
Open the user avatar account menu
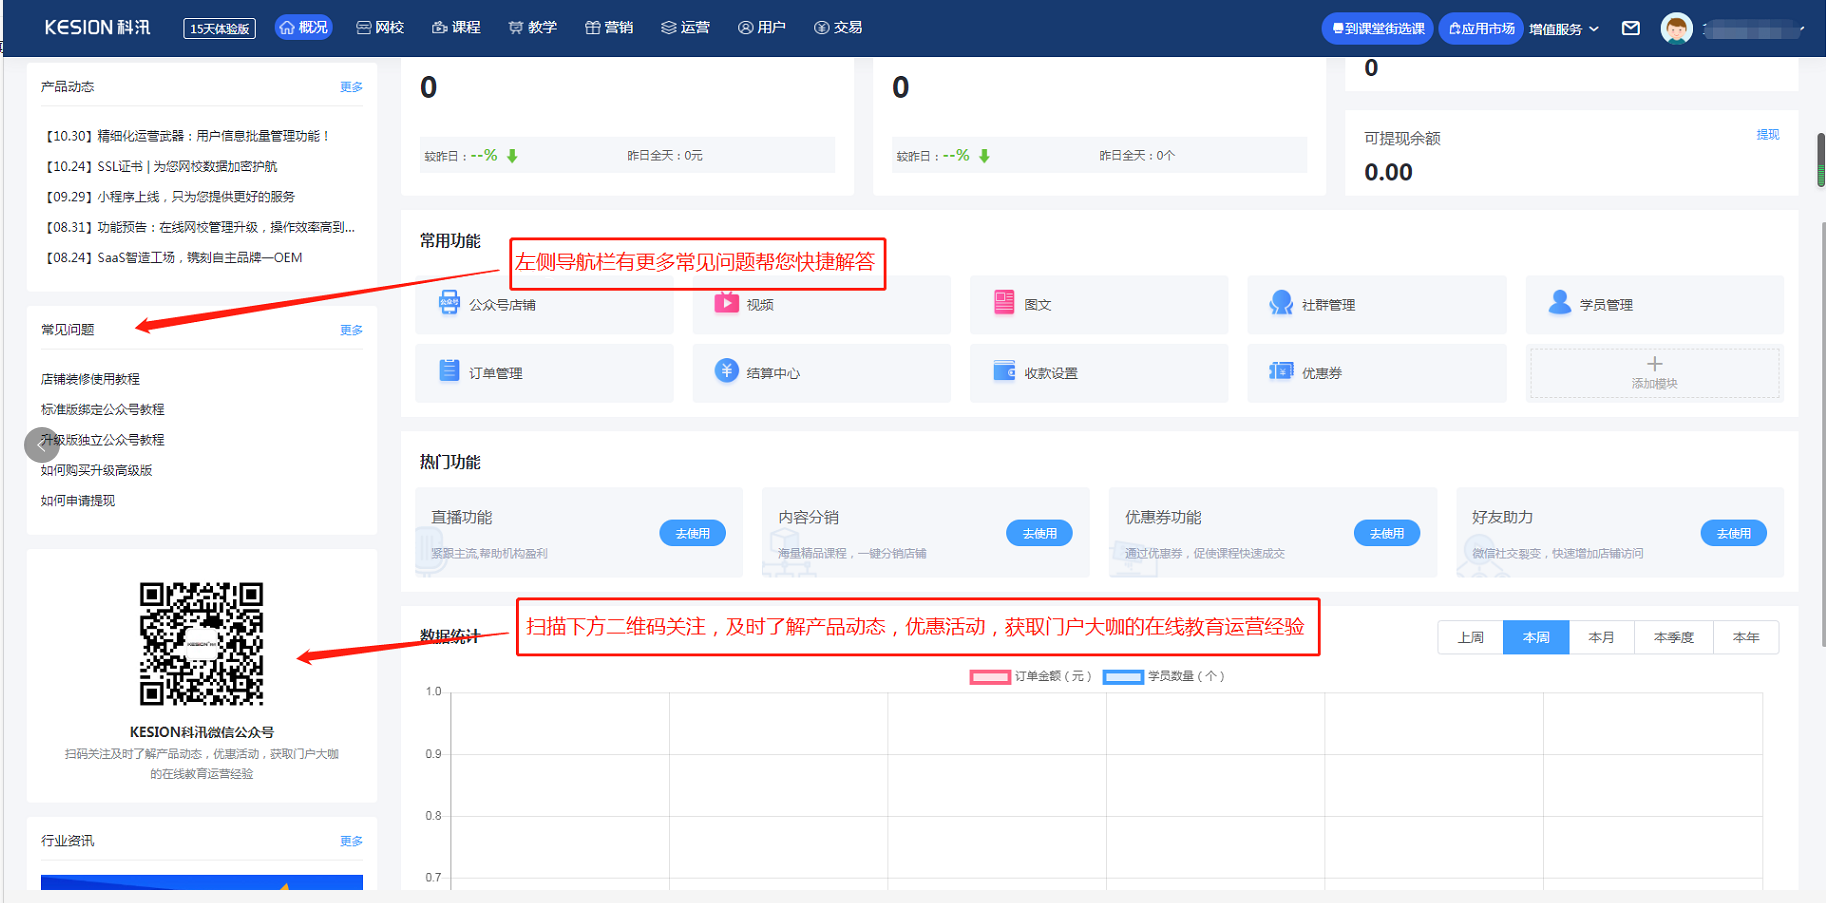1677,29
